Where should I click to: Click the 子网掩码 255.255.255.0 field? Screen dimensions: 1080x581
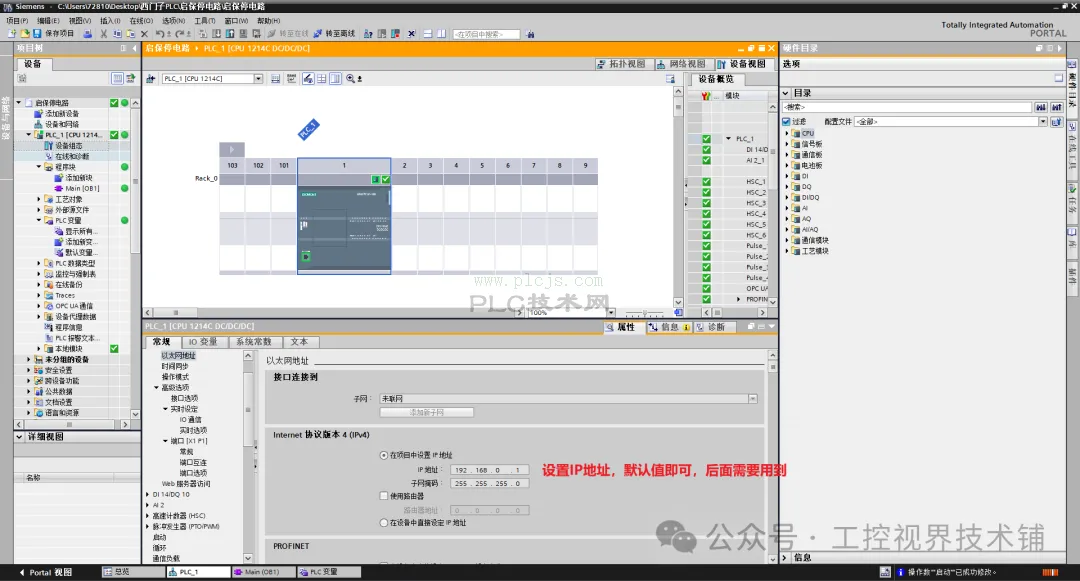(x=490, y=483)
